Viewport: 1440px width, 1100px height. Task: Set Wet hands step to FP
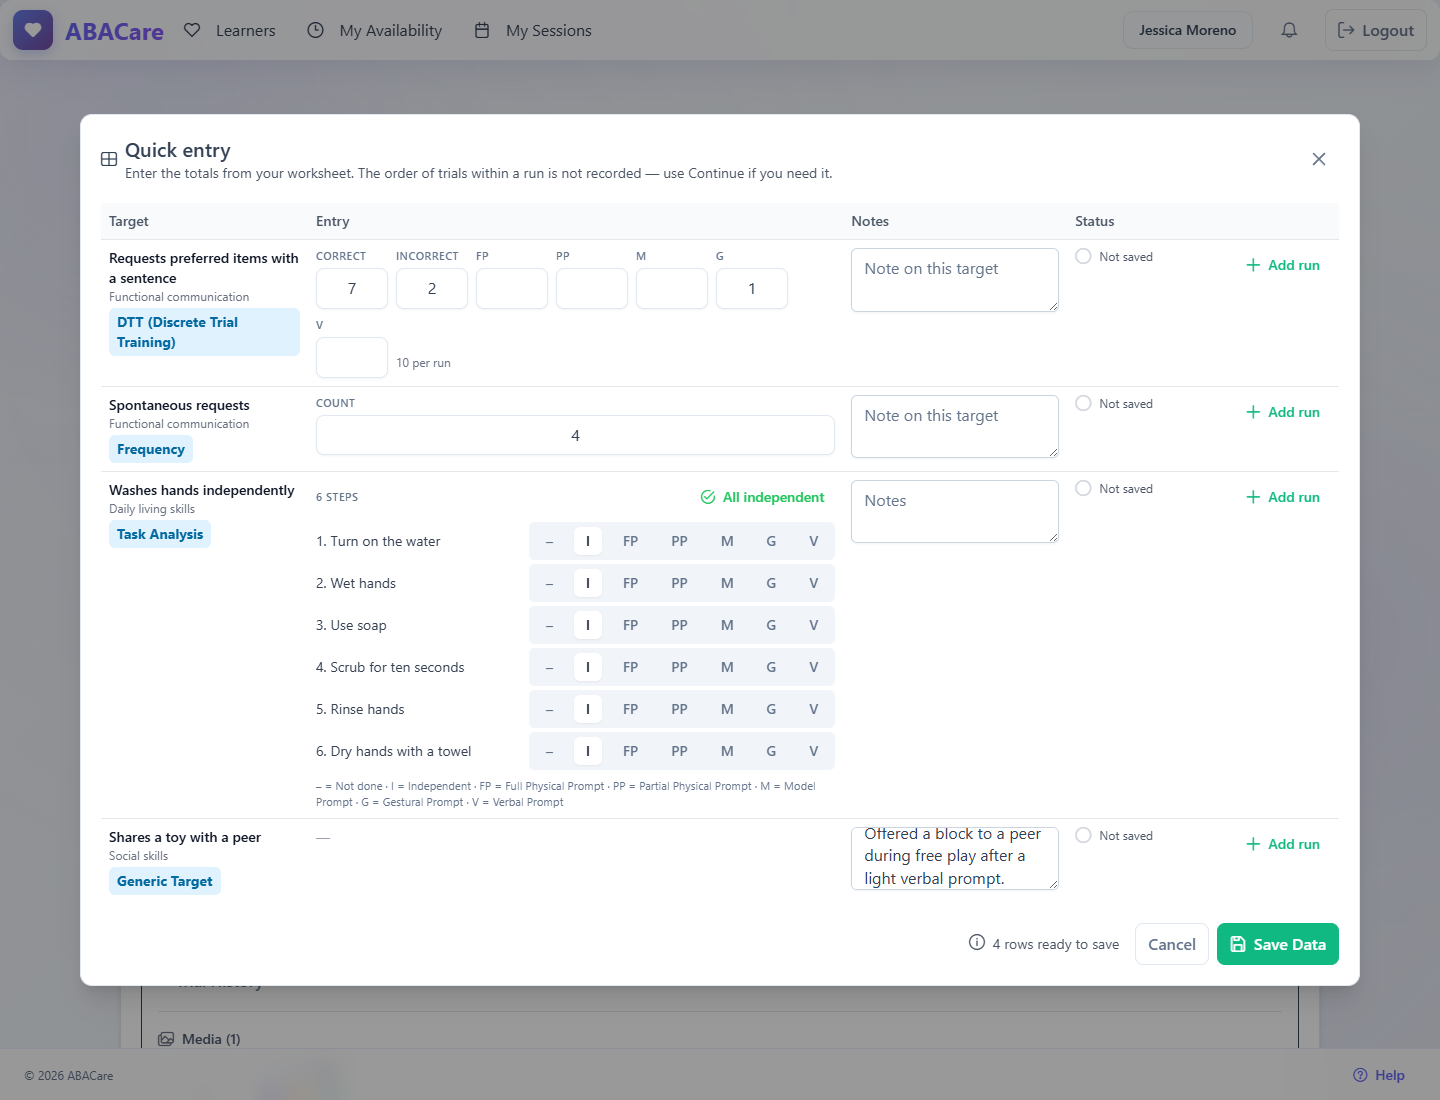[x=630, y=583]
